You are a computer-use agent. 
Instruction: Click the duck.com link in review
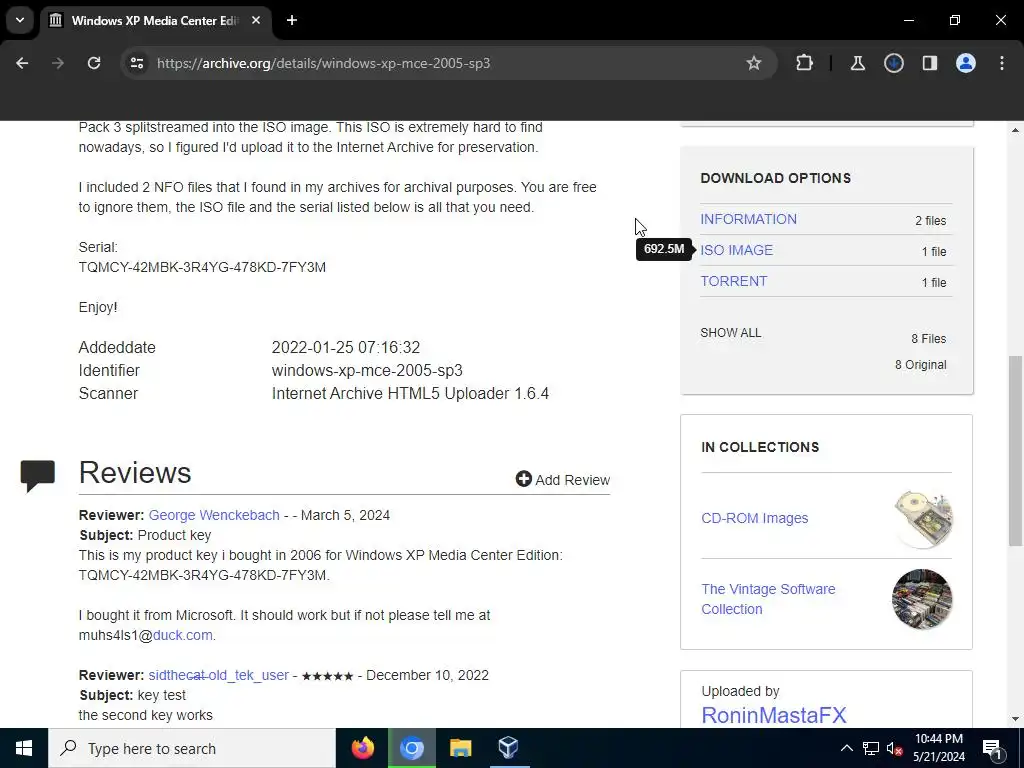(182, 635)
